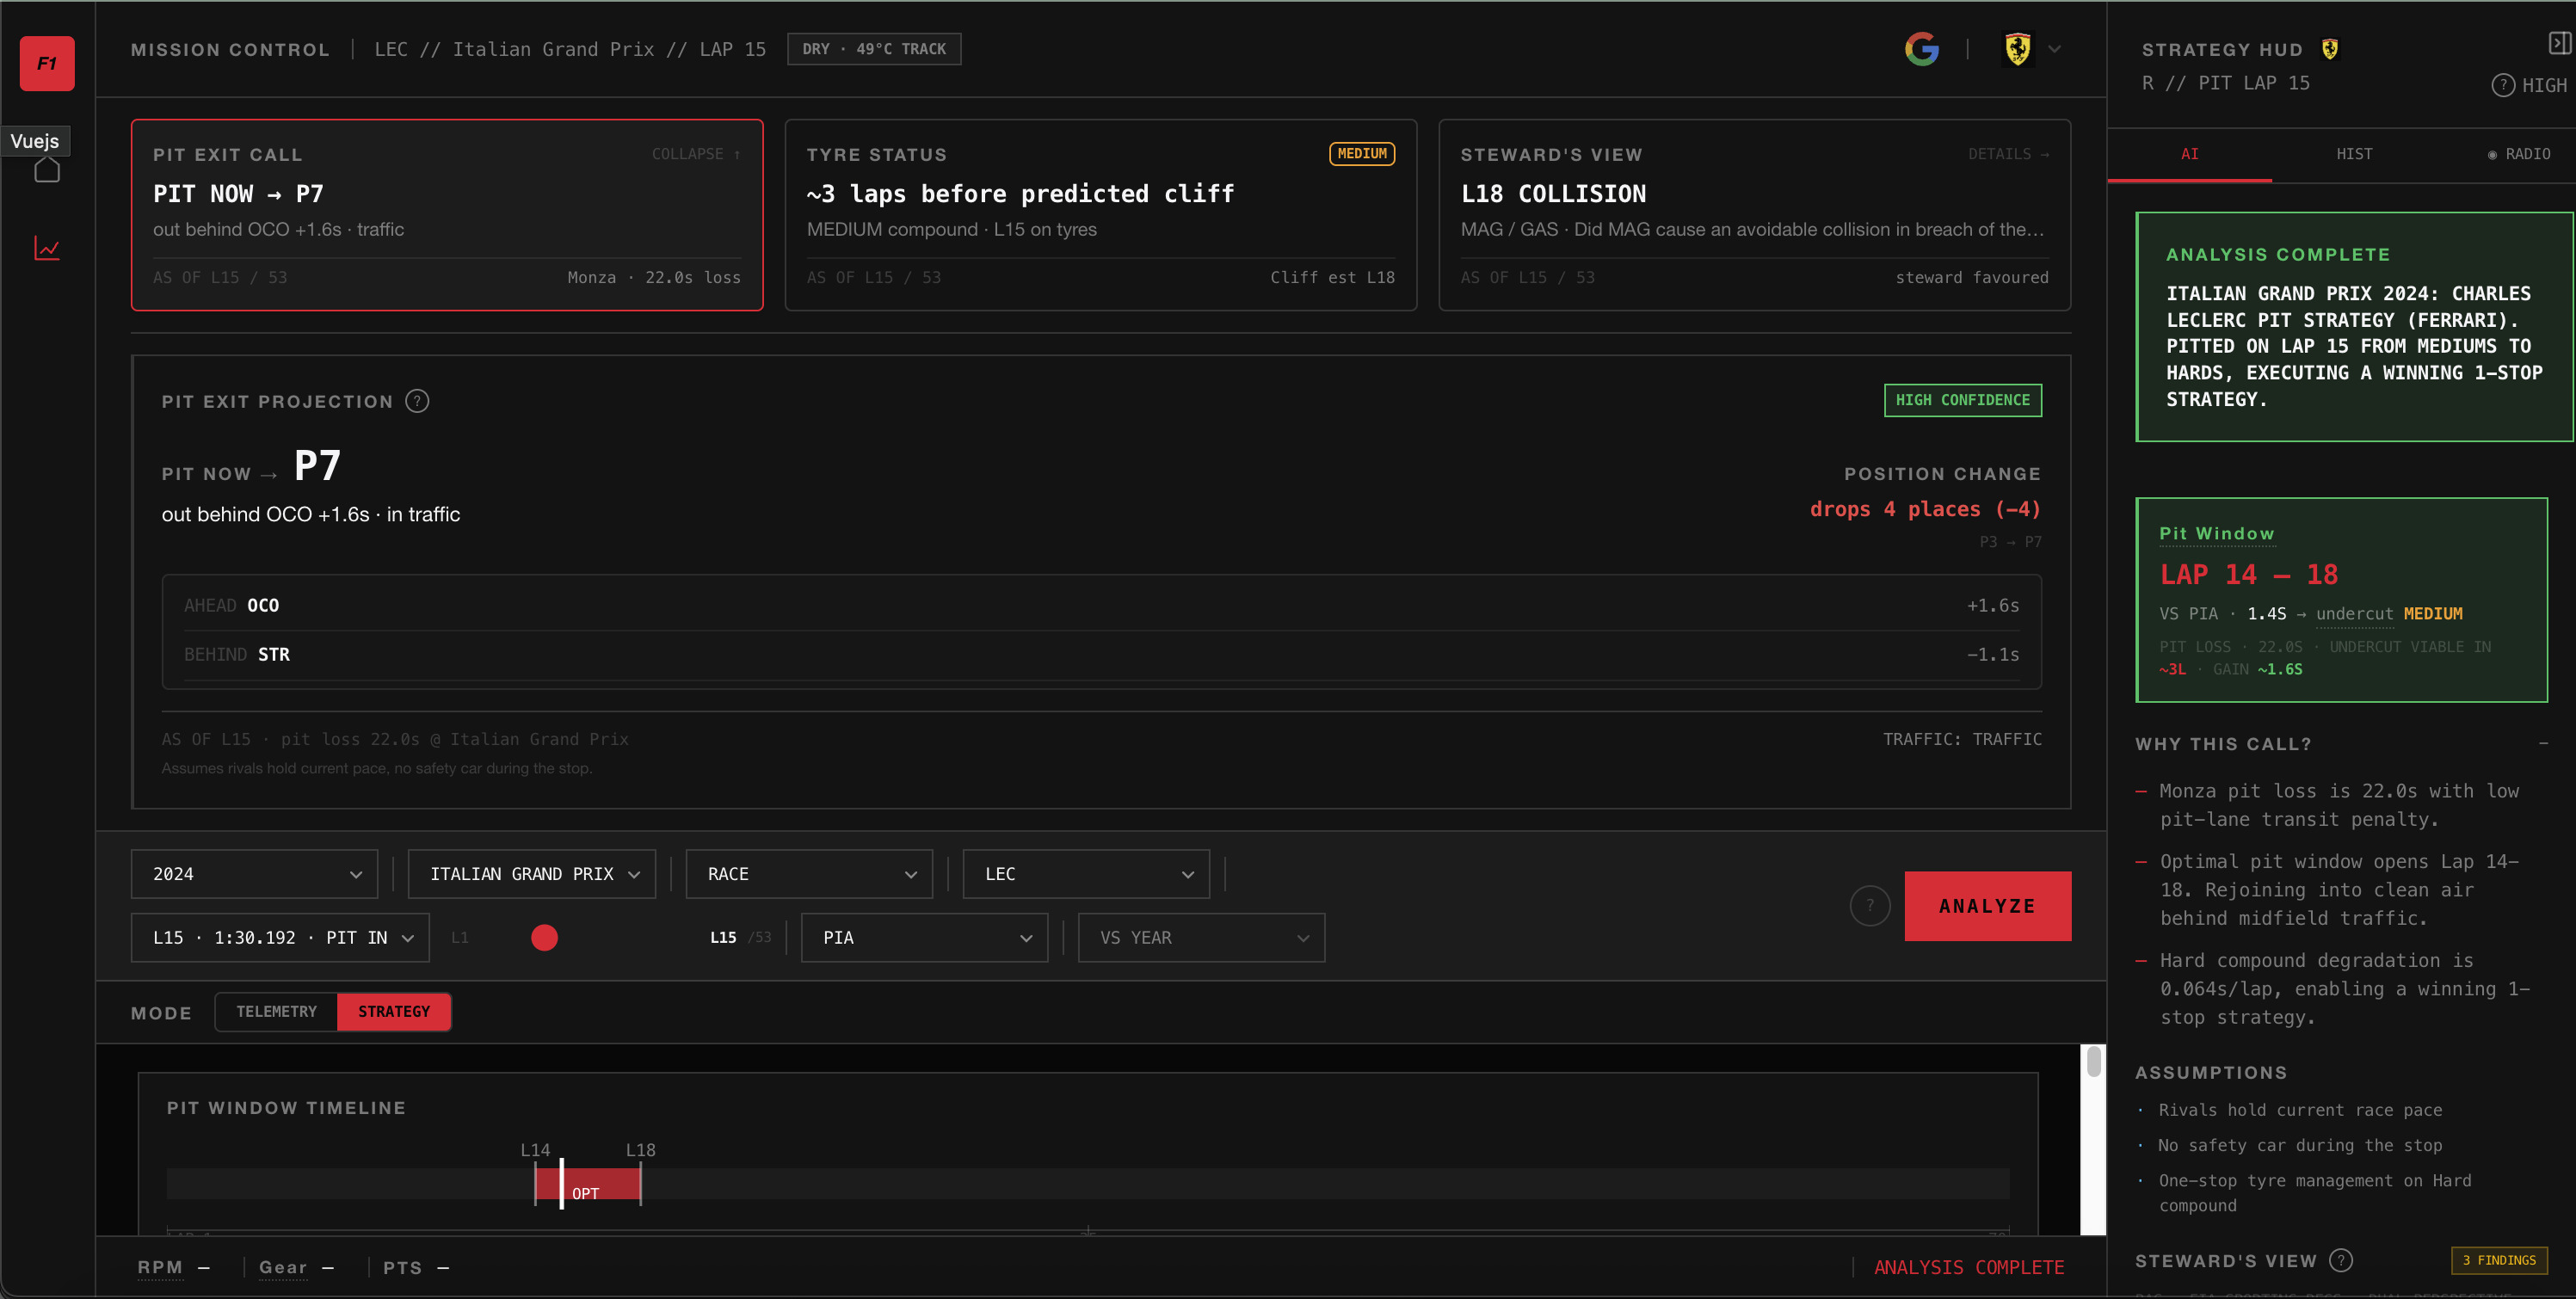Click the AHEAD OCO row
This screenshot has width=2576, height=1299.
click(x=1101, y=605)
